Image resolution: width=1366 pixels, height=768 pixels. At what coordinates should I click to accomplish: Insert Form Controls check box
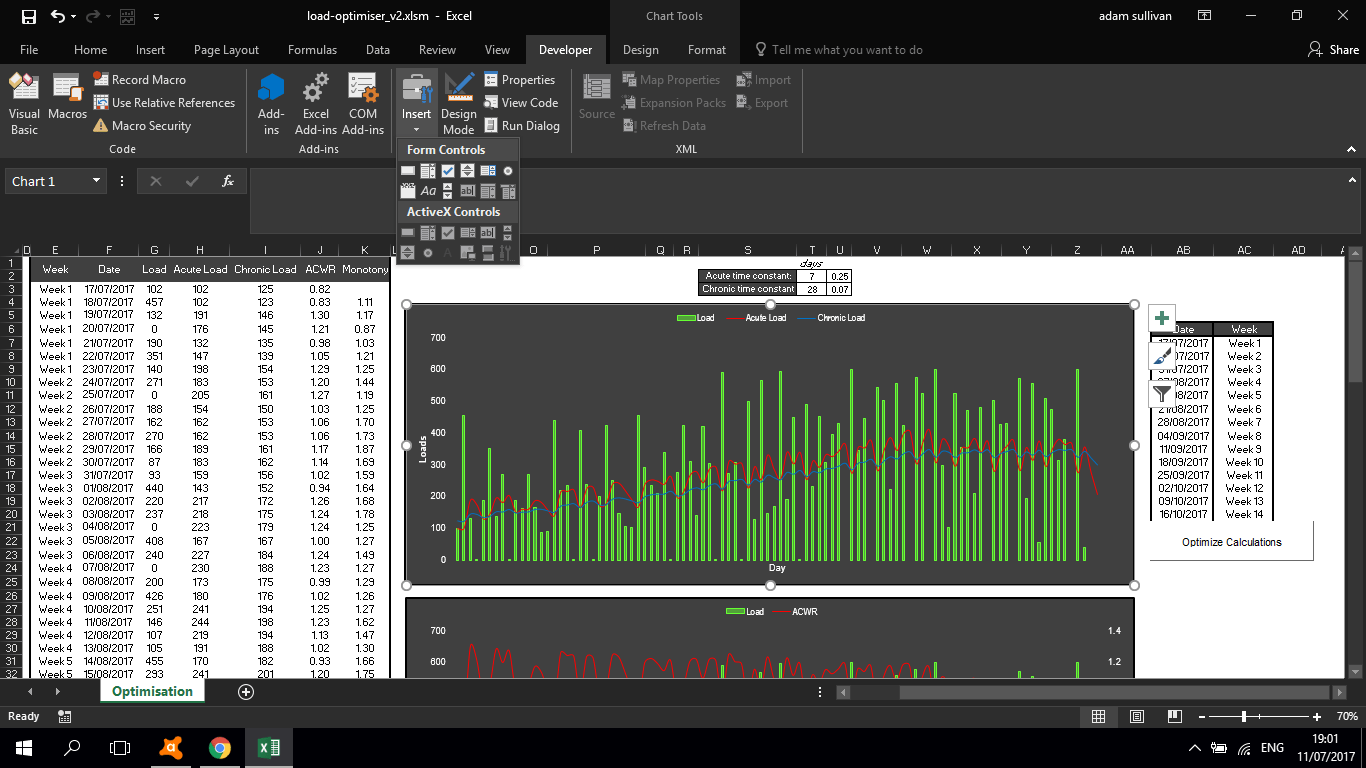pos(448,171)
